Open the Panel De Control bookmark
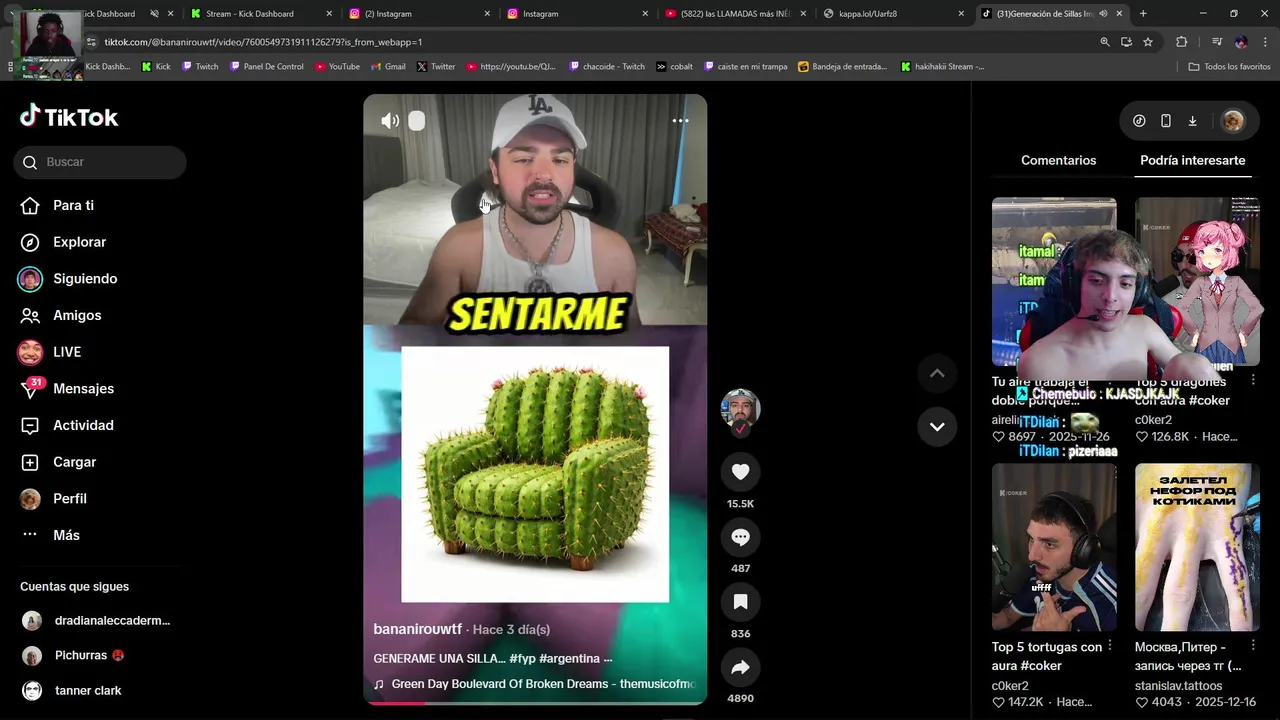 [x=267, y=67]
